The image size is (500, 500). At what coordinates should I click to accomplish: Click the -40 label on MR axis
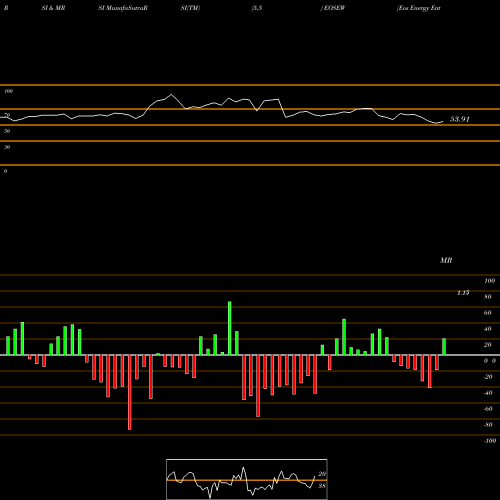click(x=488, y=393)
